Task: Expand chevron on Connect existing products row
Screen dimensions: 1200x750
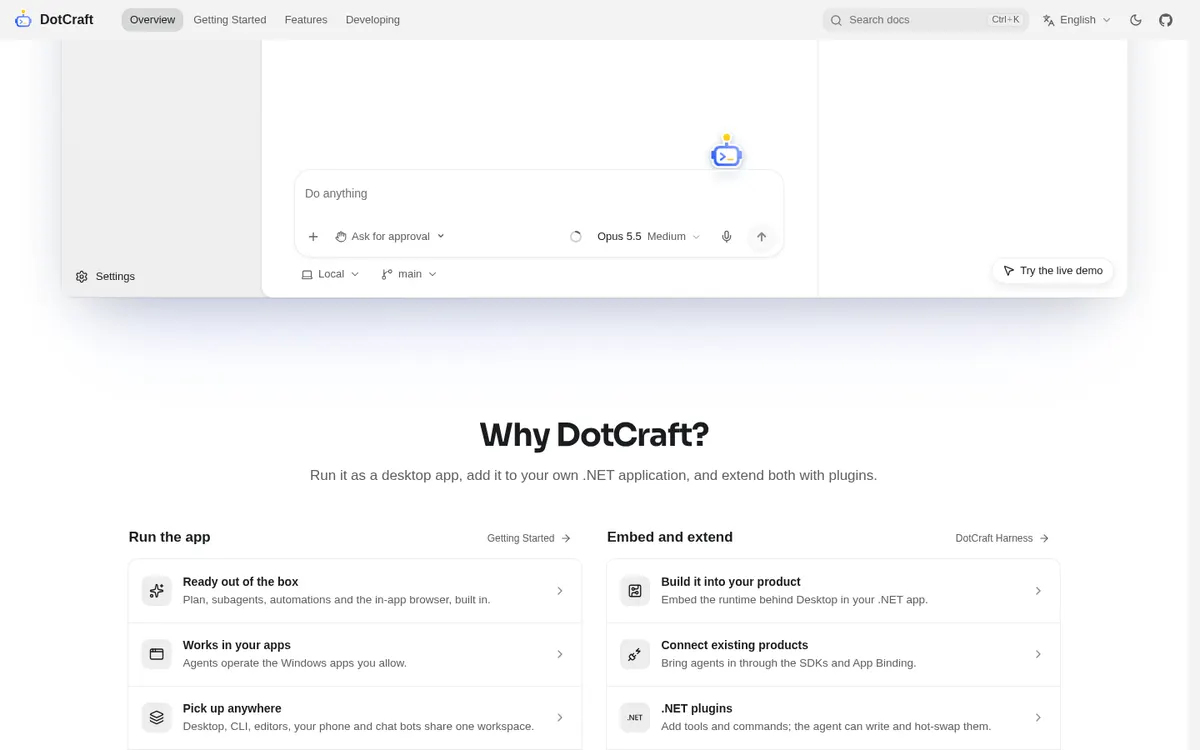Action: (x=1038, y=654)
